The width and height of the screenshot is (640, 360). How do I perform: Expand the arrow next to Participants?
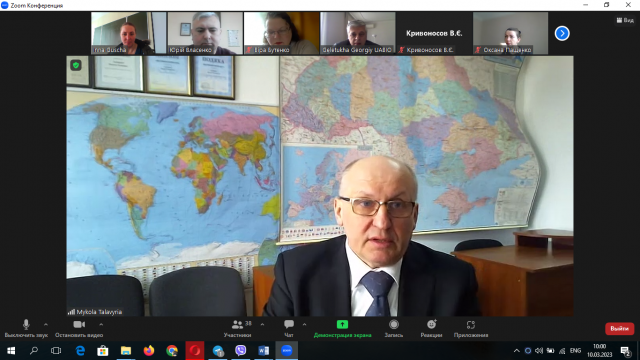[x=262, y=324]
